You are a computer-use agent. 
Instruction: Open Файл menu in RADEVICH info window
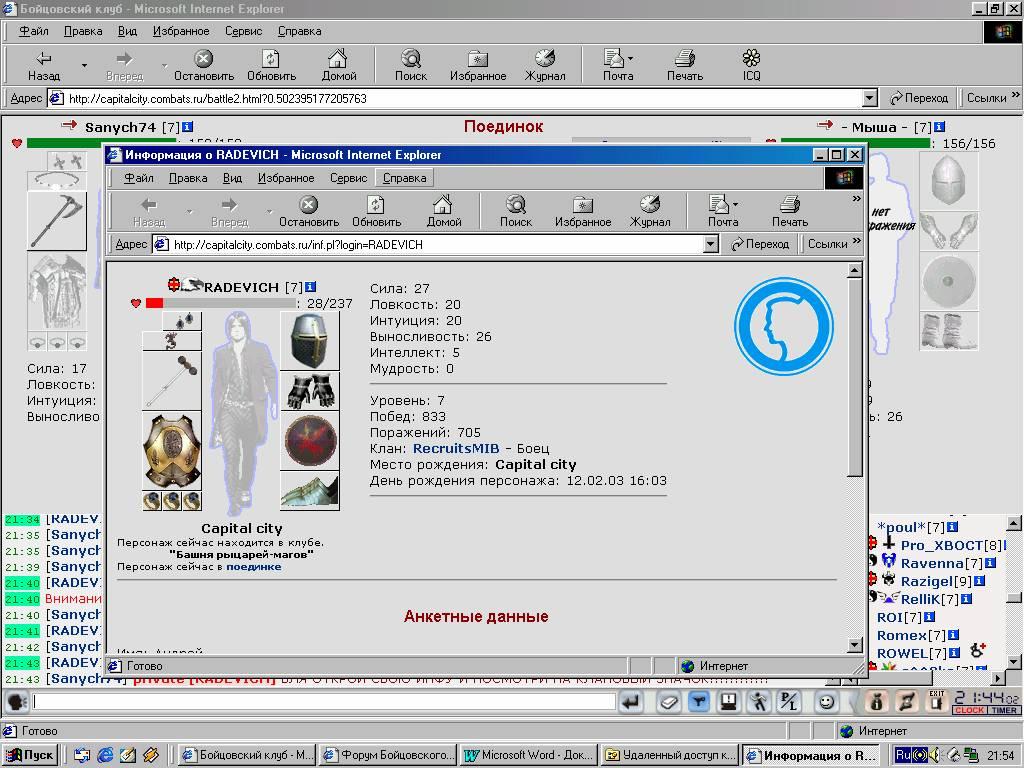coord(138,178)
